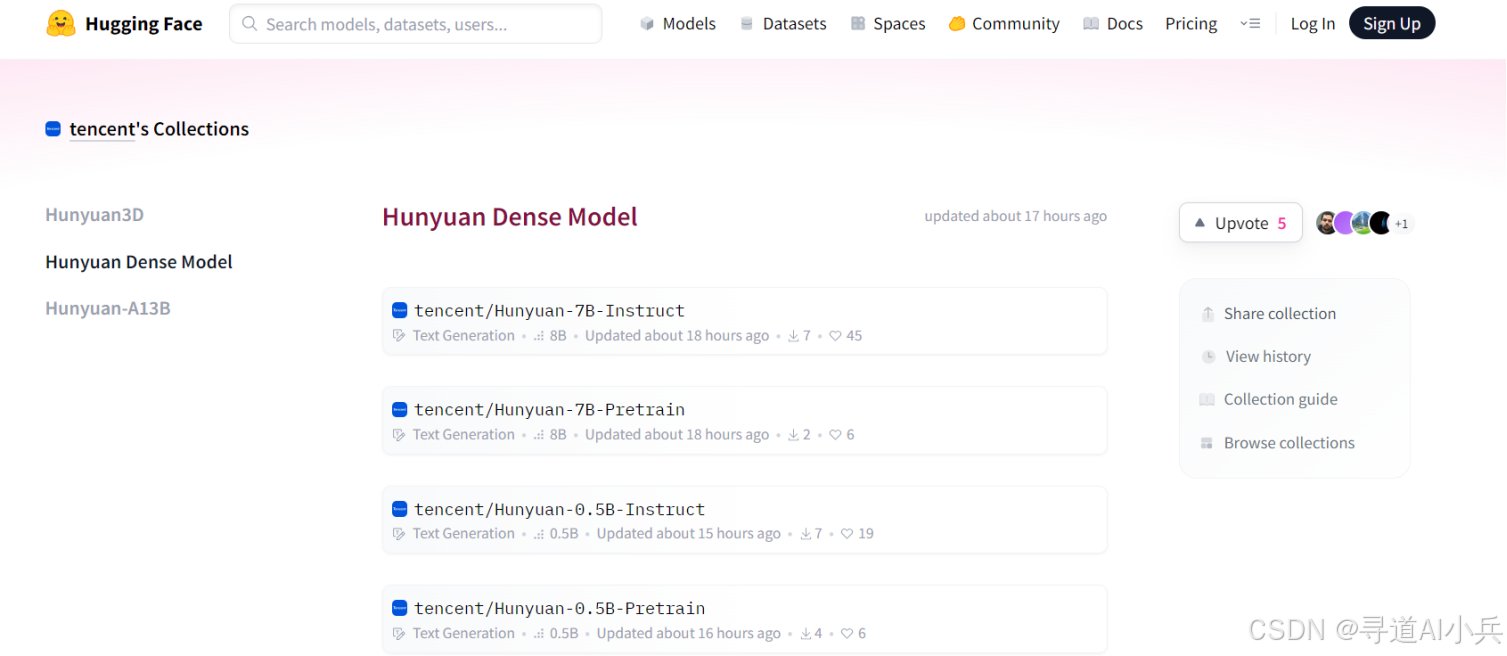
Task: Click the +1 more upvoters badge
Action: click(x=1402, y=224)
